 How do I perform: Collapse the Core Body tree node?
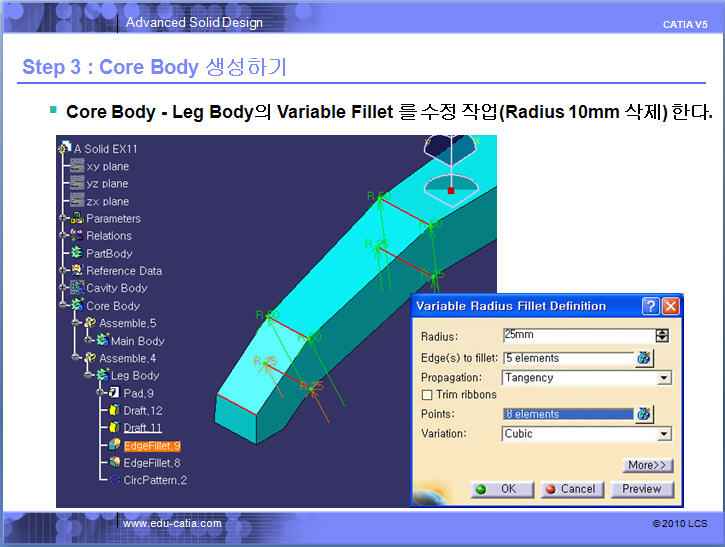click(x=64, y=306)
